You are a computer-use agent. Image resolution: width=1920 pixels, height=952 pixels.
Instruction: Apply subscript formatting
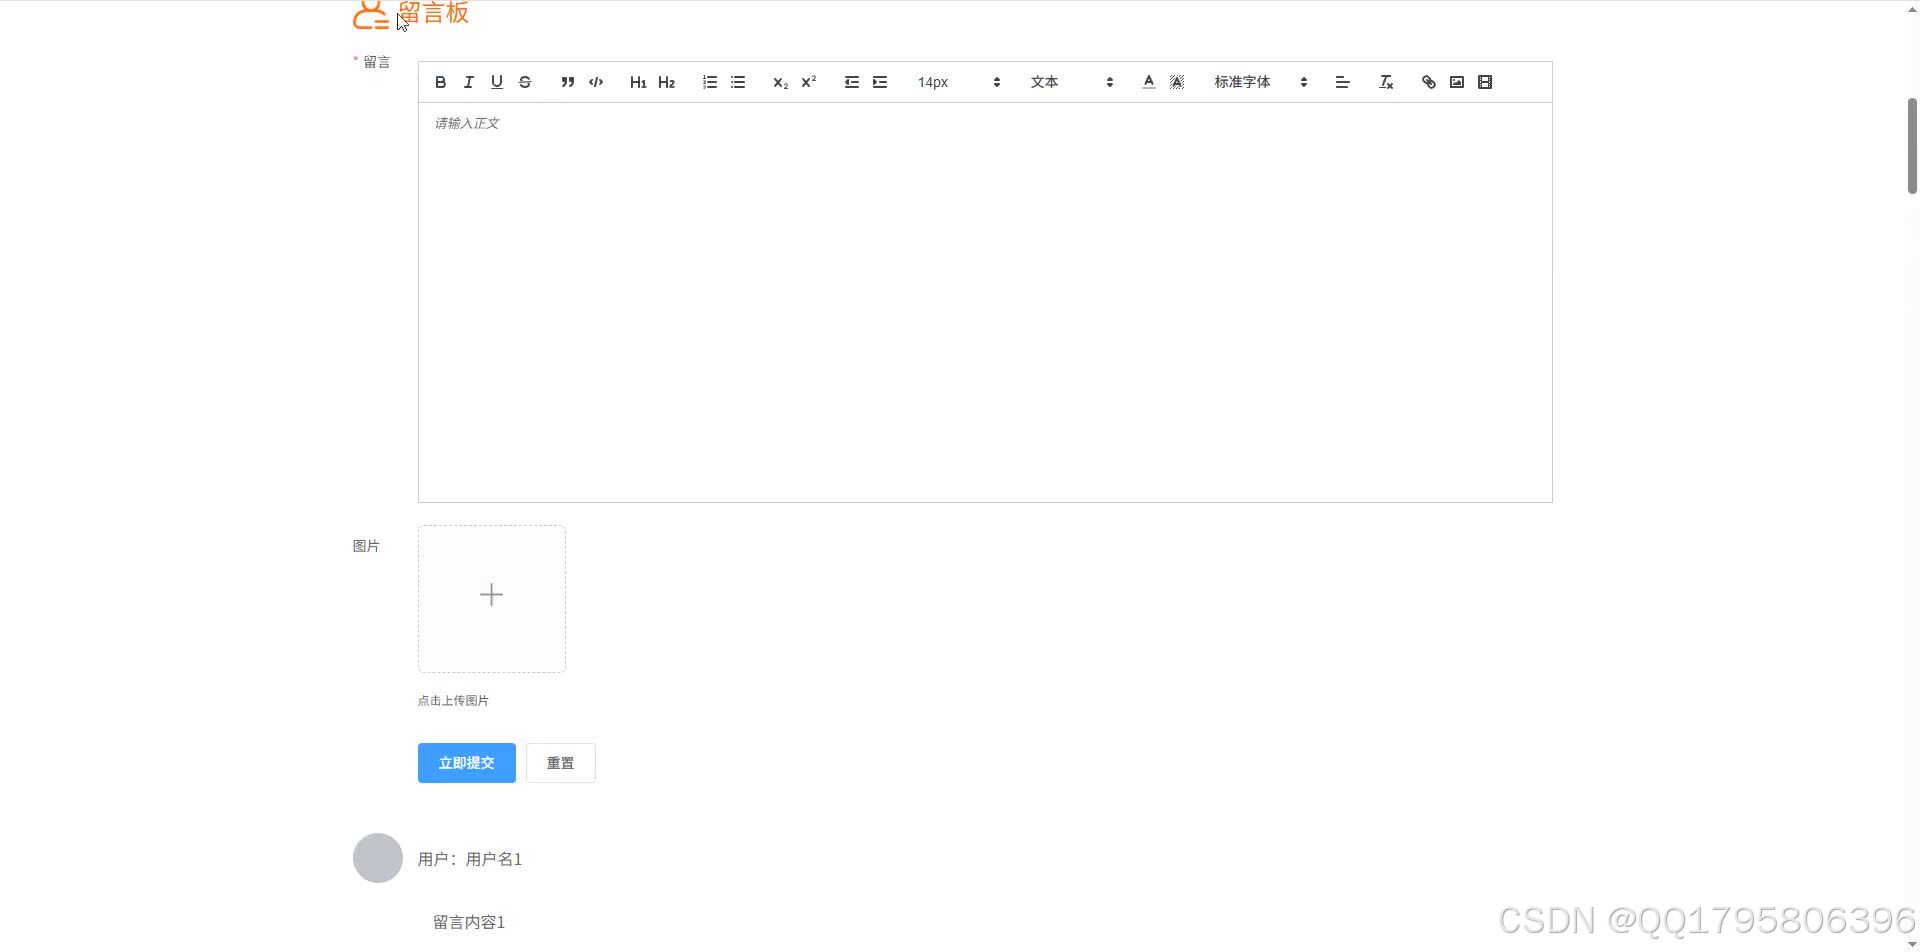click(x=780, y=82)
